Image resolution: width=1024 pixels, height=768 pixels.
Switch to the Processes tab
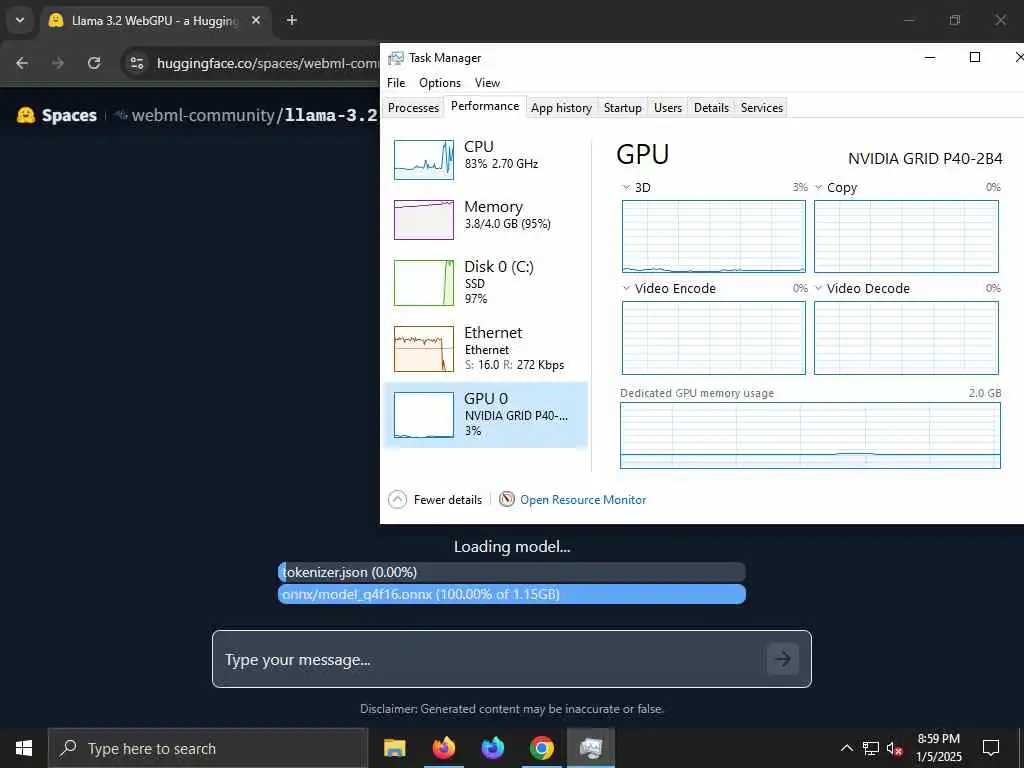(x=413, y=108)
